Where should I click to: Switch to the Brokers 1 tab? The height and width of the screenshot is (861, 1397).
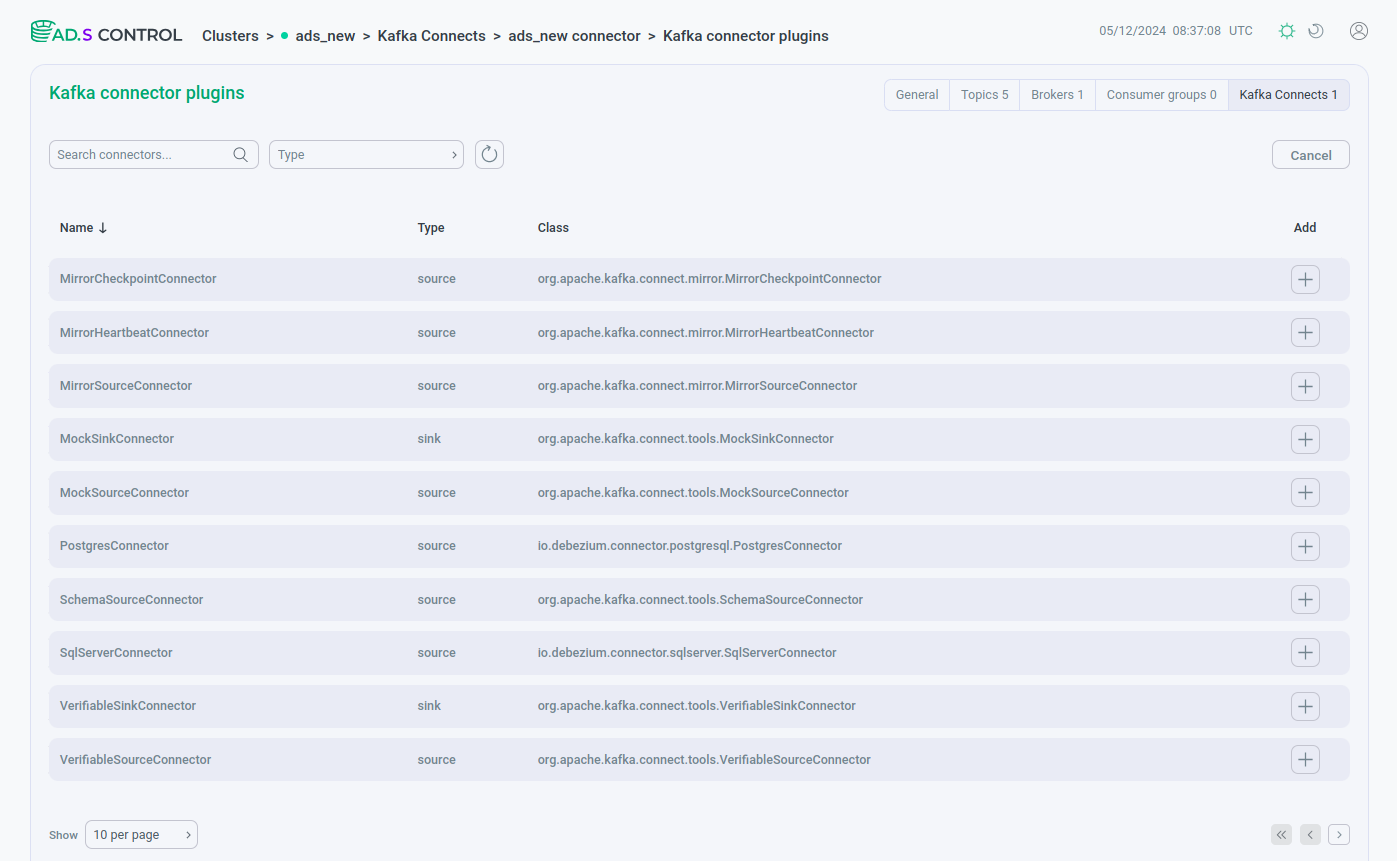tap(1057, 95)
